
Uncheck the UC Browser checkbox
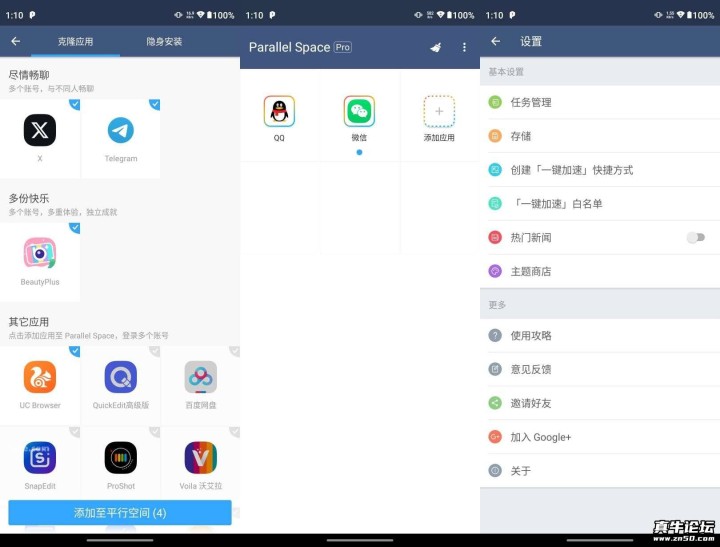pos(75,351)
